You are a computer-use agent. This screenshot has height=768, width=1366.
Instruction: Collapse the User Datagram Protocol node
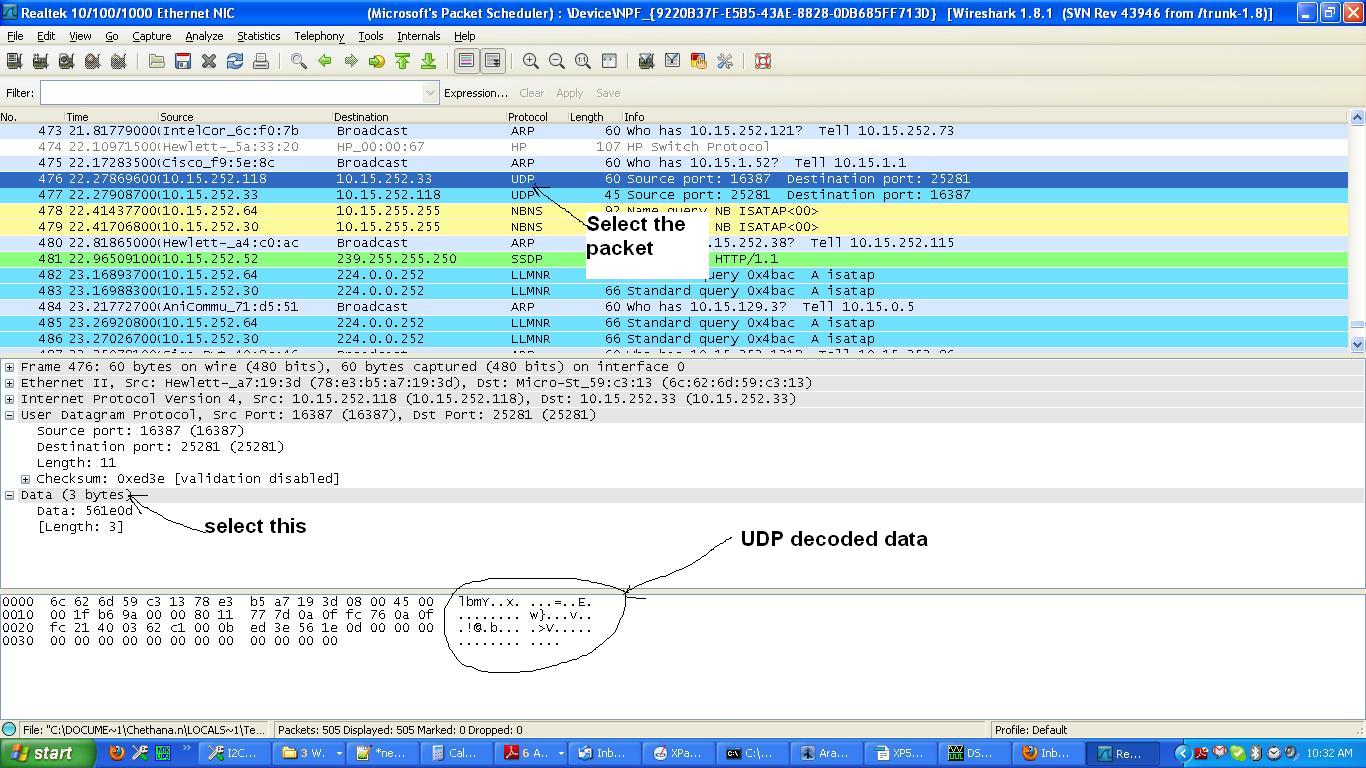pos(9,415)
